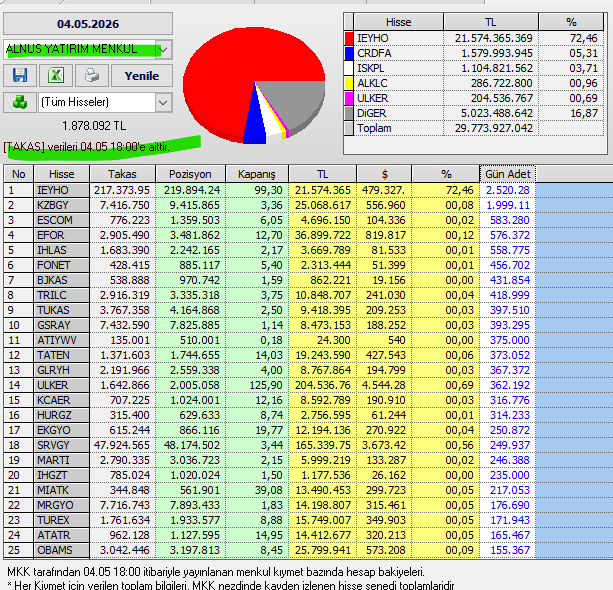Select the EFOR stock cell
The width and height of the screenshot is (613, 590).
(x=61, y=235)
